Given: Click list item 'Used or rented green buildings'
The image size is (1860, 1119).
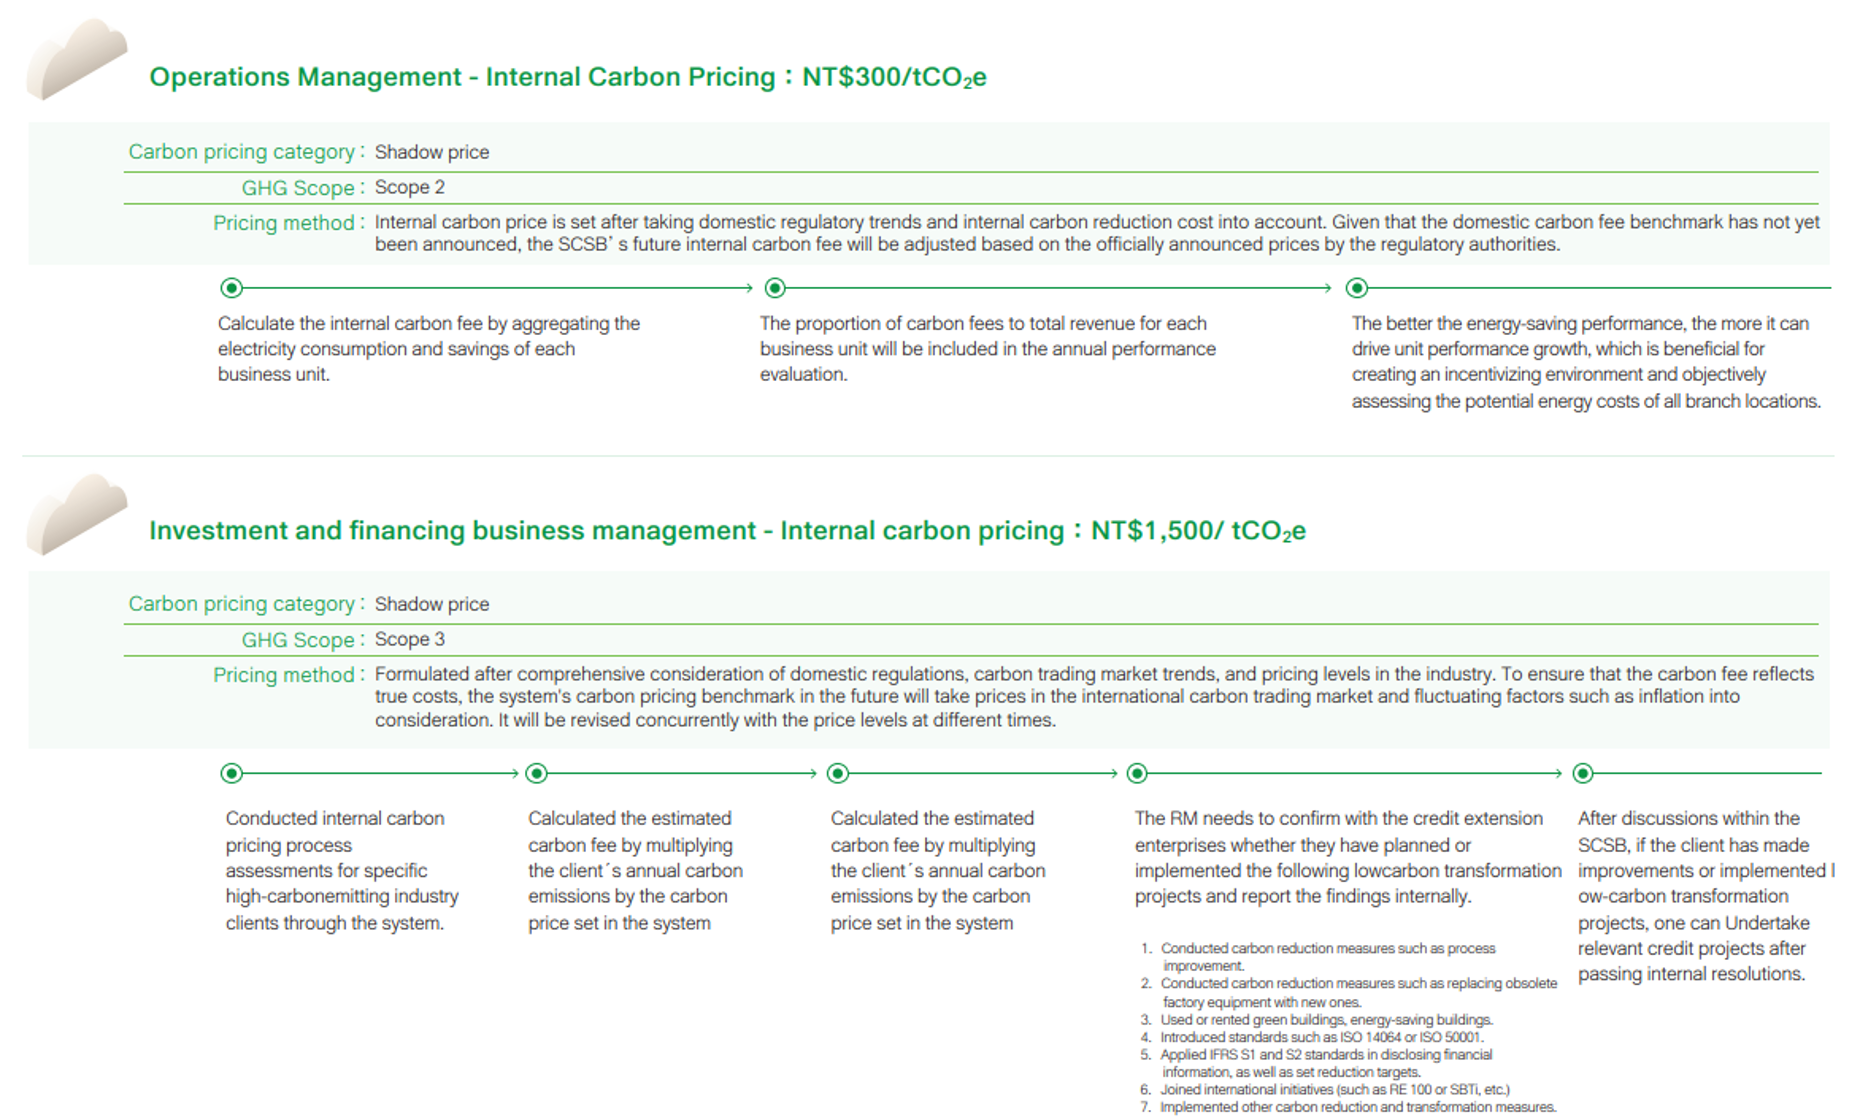Looking at the screenshot, I should 1326,1020.
